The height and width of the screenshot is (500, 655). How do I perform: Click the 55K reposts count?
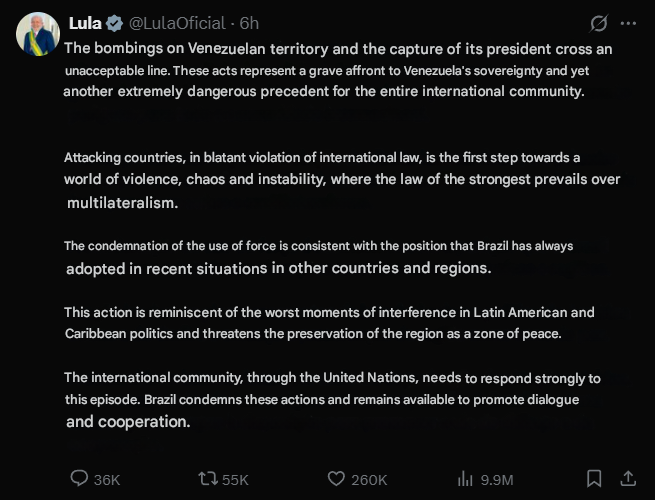pos(235,480)
